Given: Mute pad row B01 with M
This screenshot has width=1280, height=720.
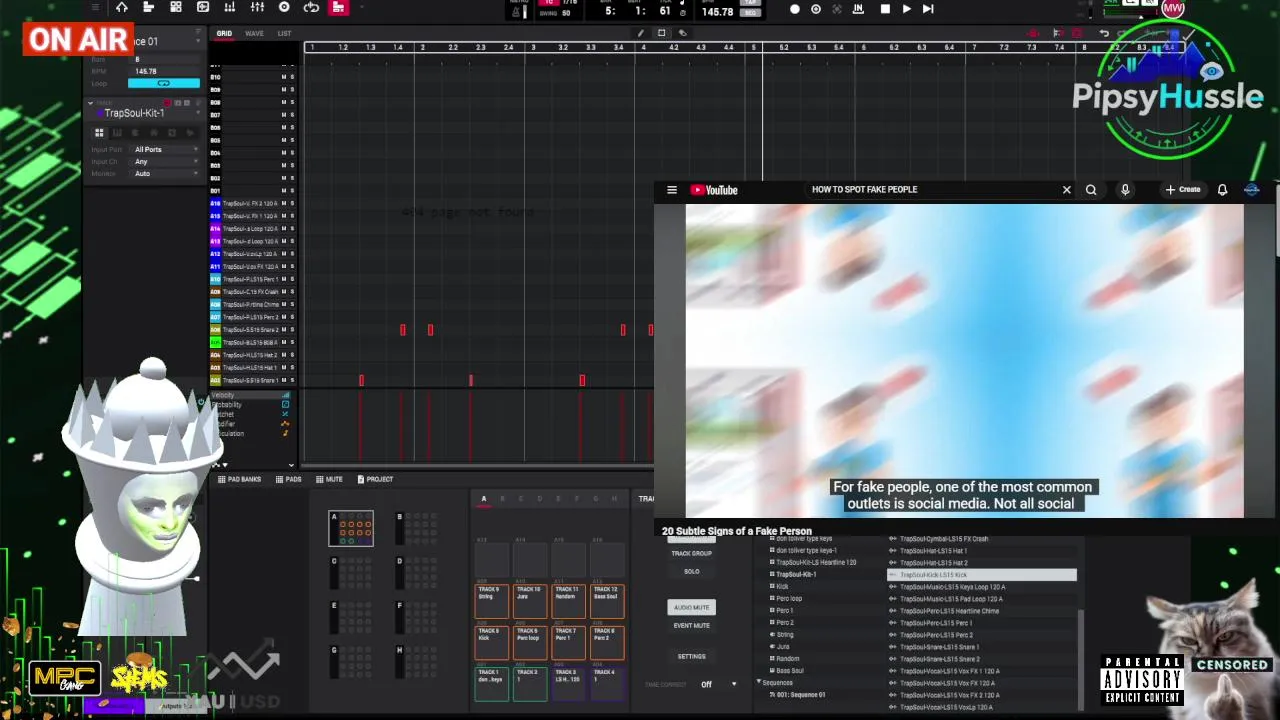Looking at the screenshot, I should click(283, 191).
